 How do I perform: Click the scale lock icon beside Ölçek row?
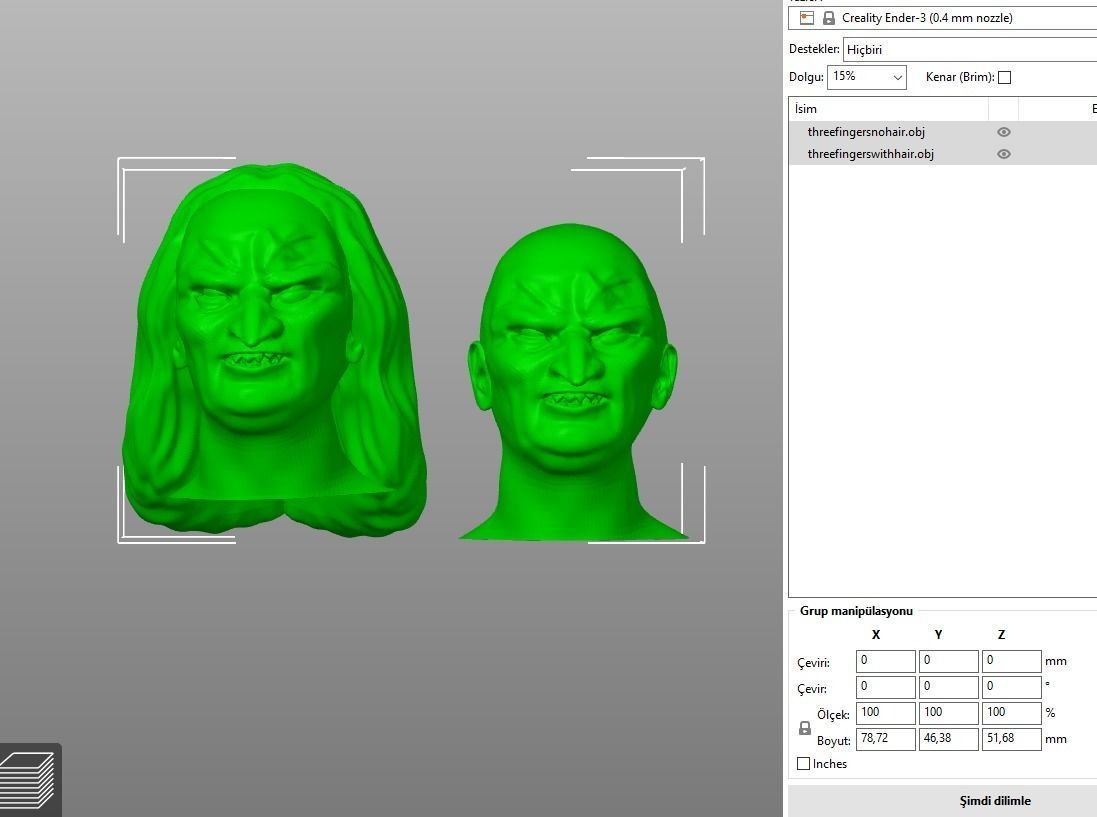point(804,729)
